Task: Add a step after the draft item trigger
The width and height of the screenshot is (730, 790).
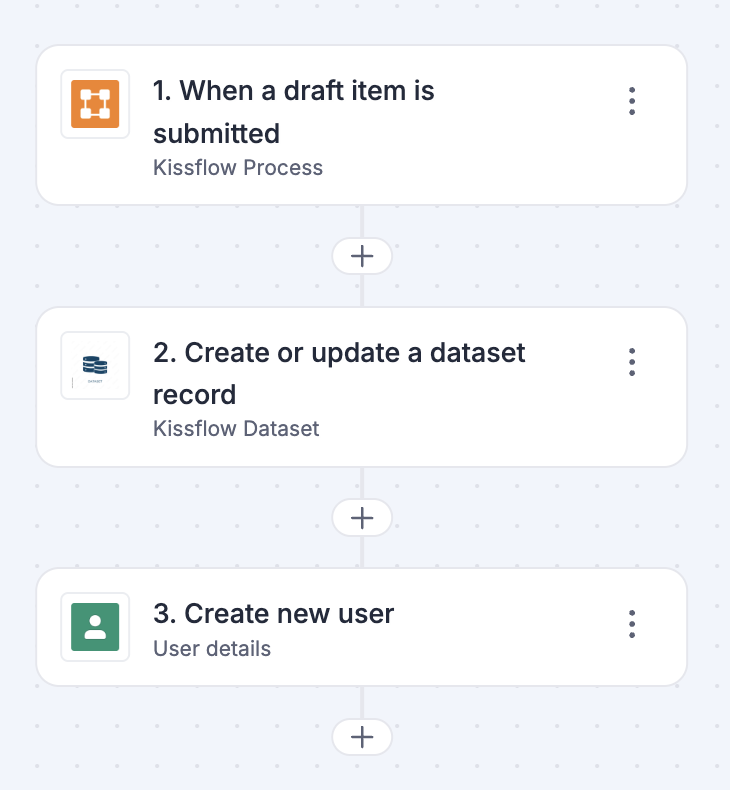Action: (362, 257)
